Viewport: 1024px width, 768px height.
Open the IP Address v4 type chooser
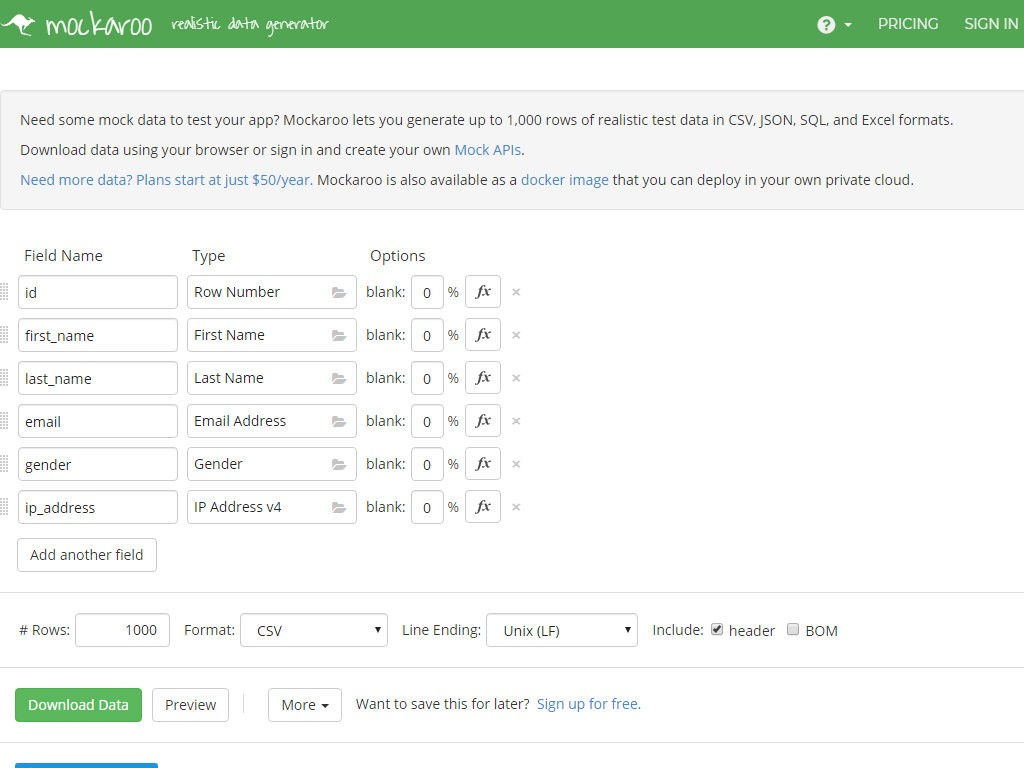coord(272,507)
